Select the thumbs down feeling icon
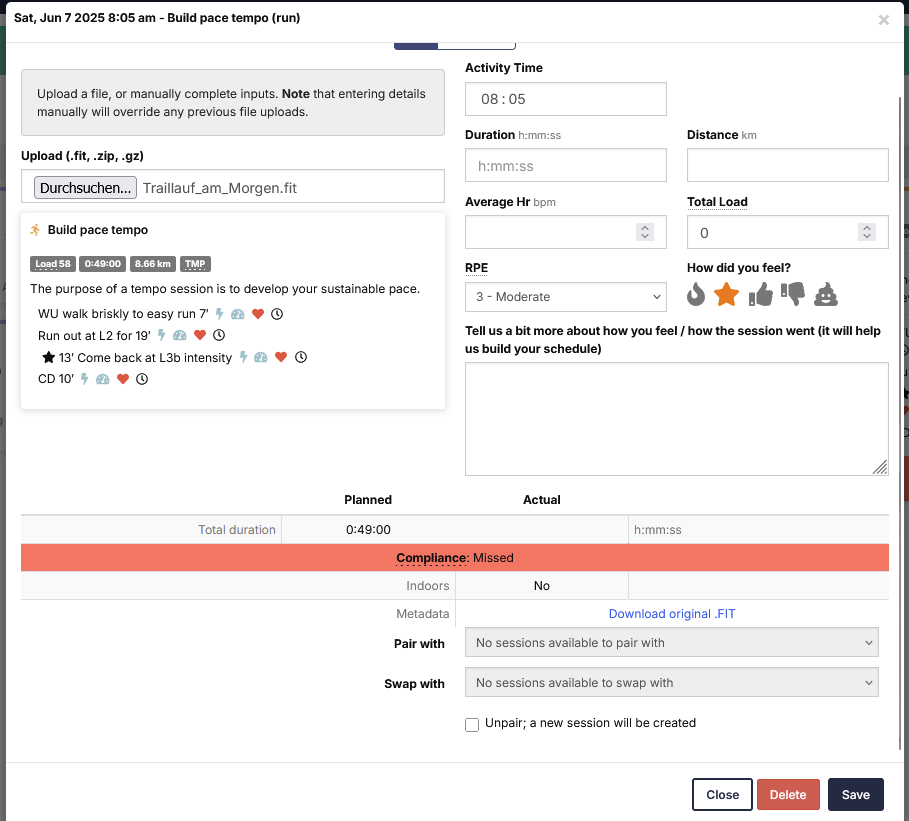The height and width of the screenshot is (821, 909). [x=792, y=294]
